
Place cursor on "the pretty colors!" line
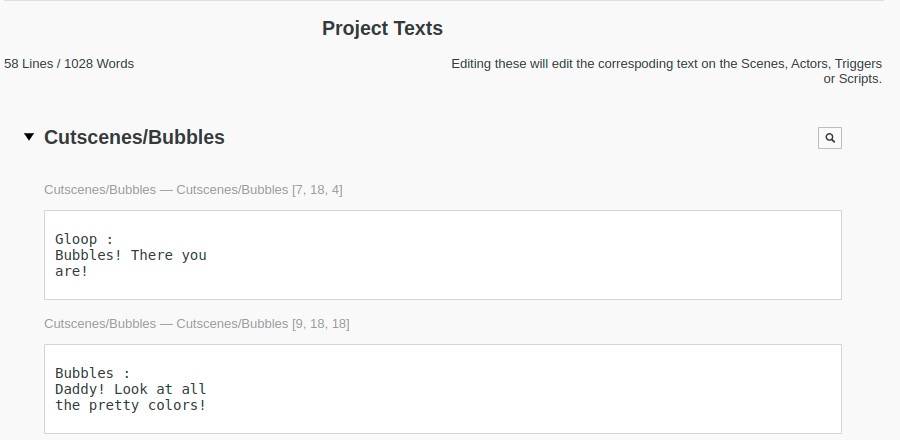pos(130,405)
